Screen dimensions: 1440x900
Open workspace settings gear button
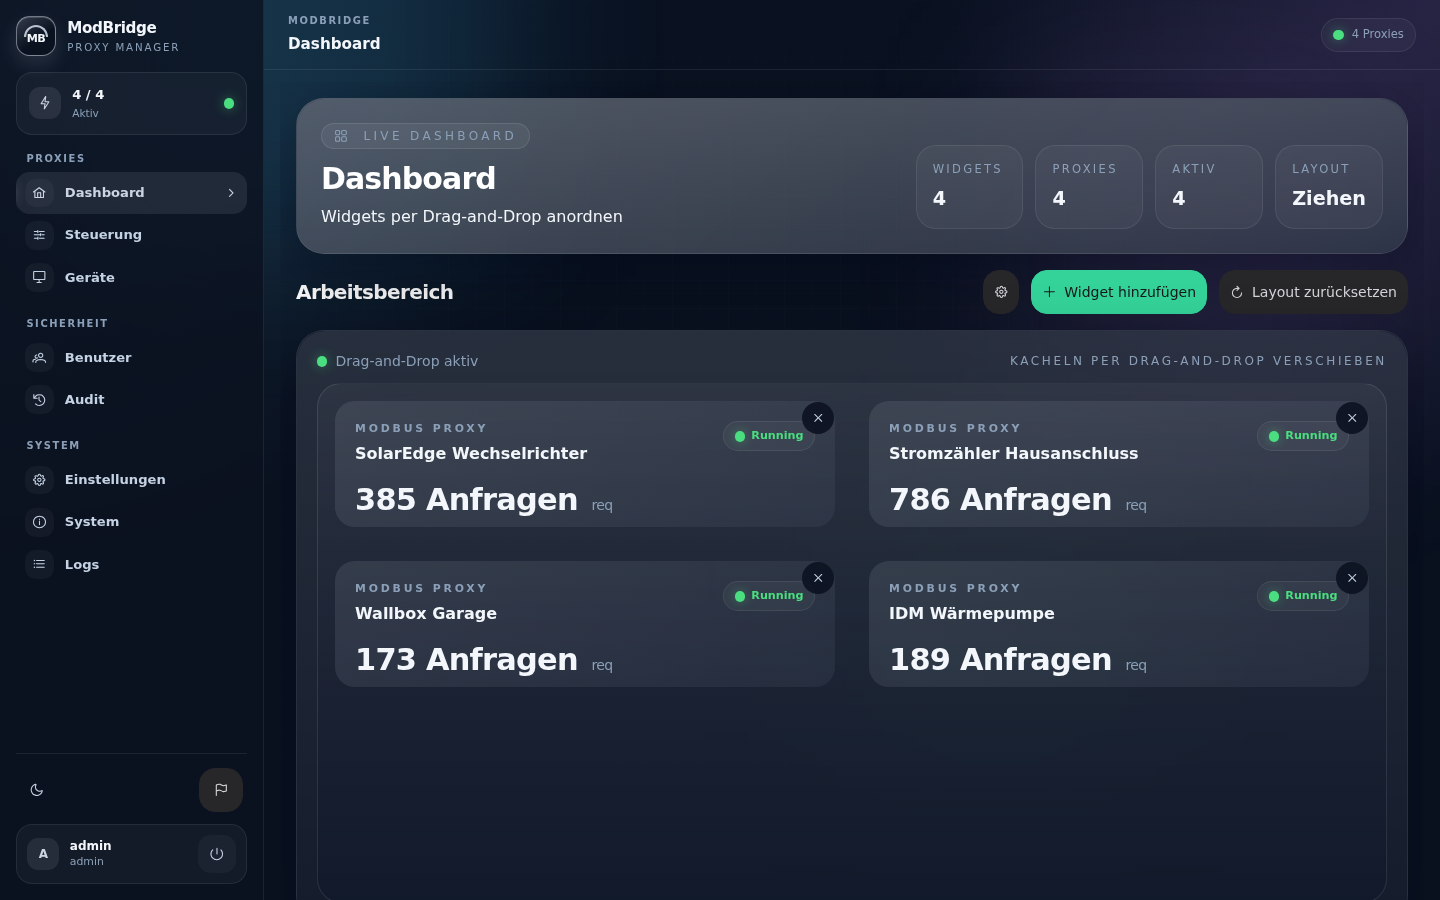click(x=1001, y=292)
